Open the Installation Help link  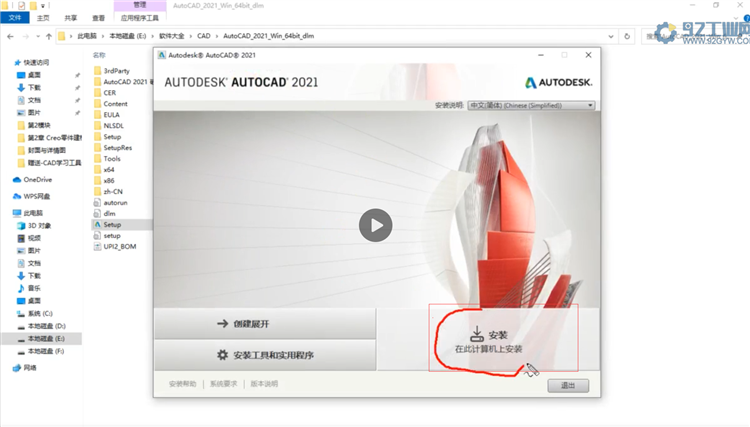(183, 383)
